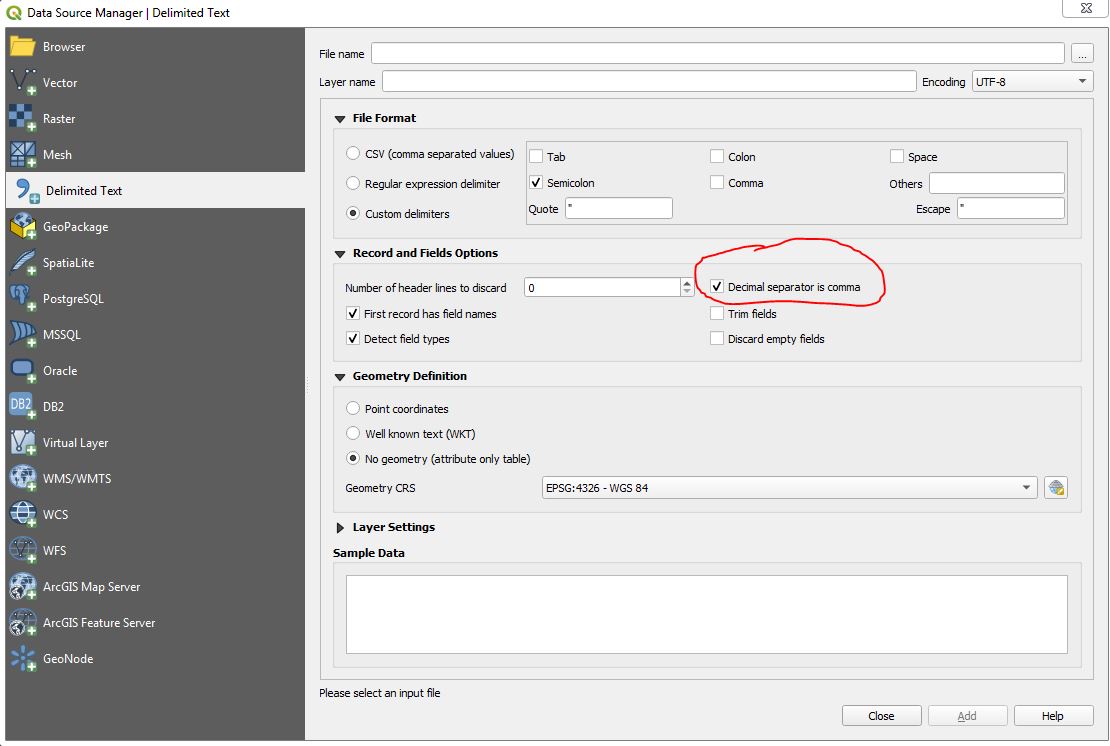The width and height of the screenshot is (1110, 746).
Task: Click the Others delimiter input field
Action: [x=997, y=183]
